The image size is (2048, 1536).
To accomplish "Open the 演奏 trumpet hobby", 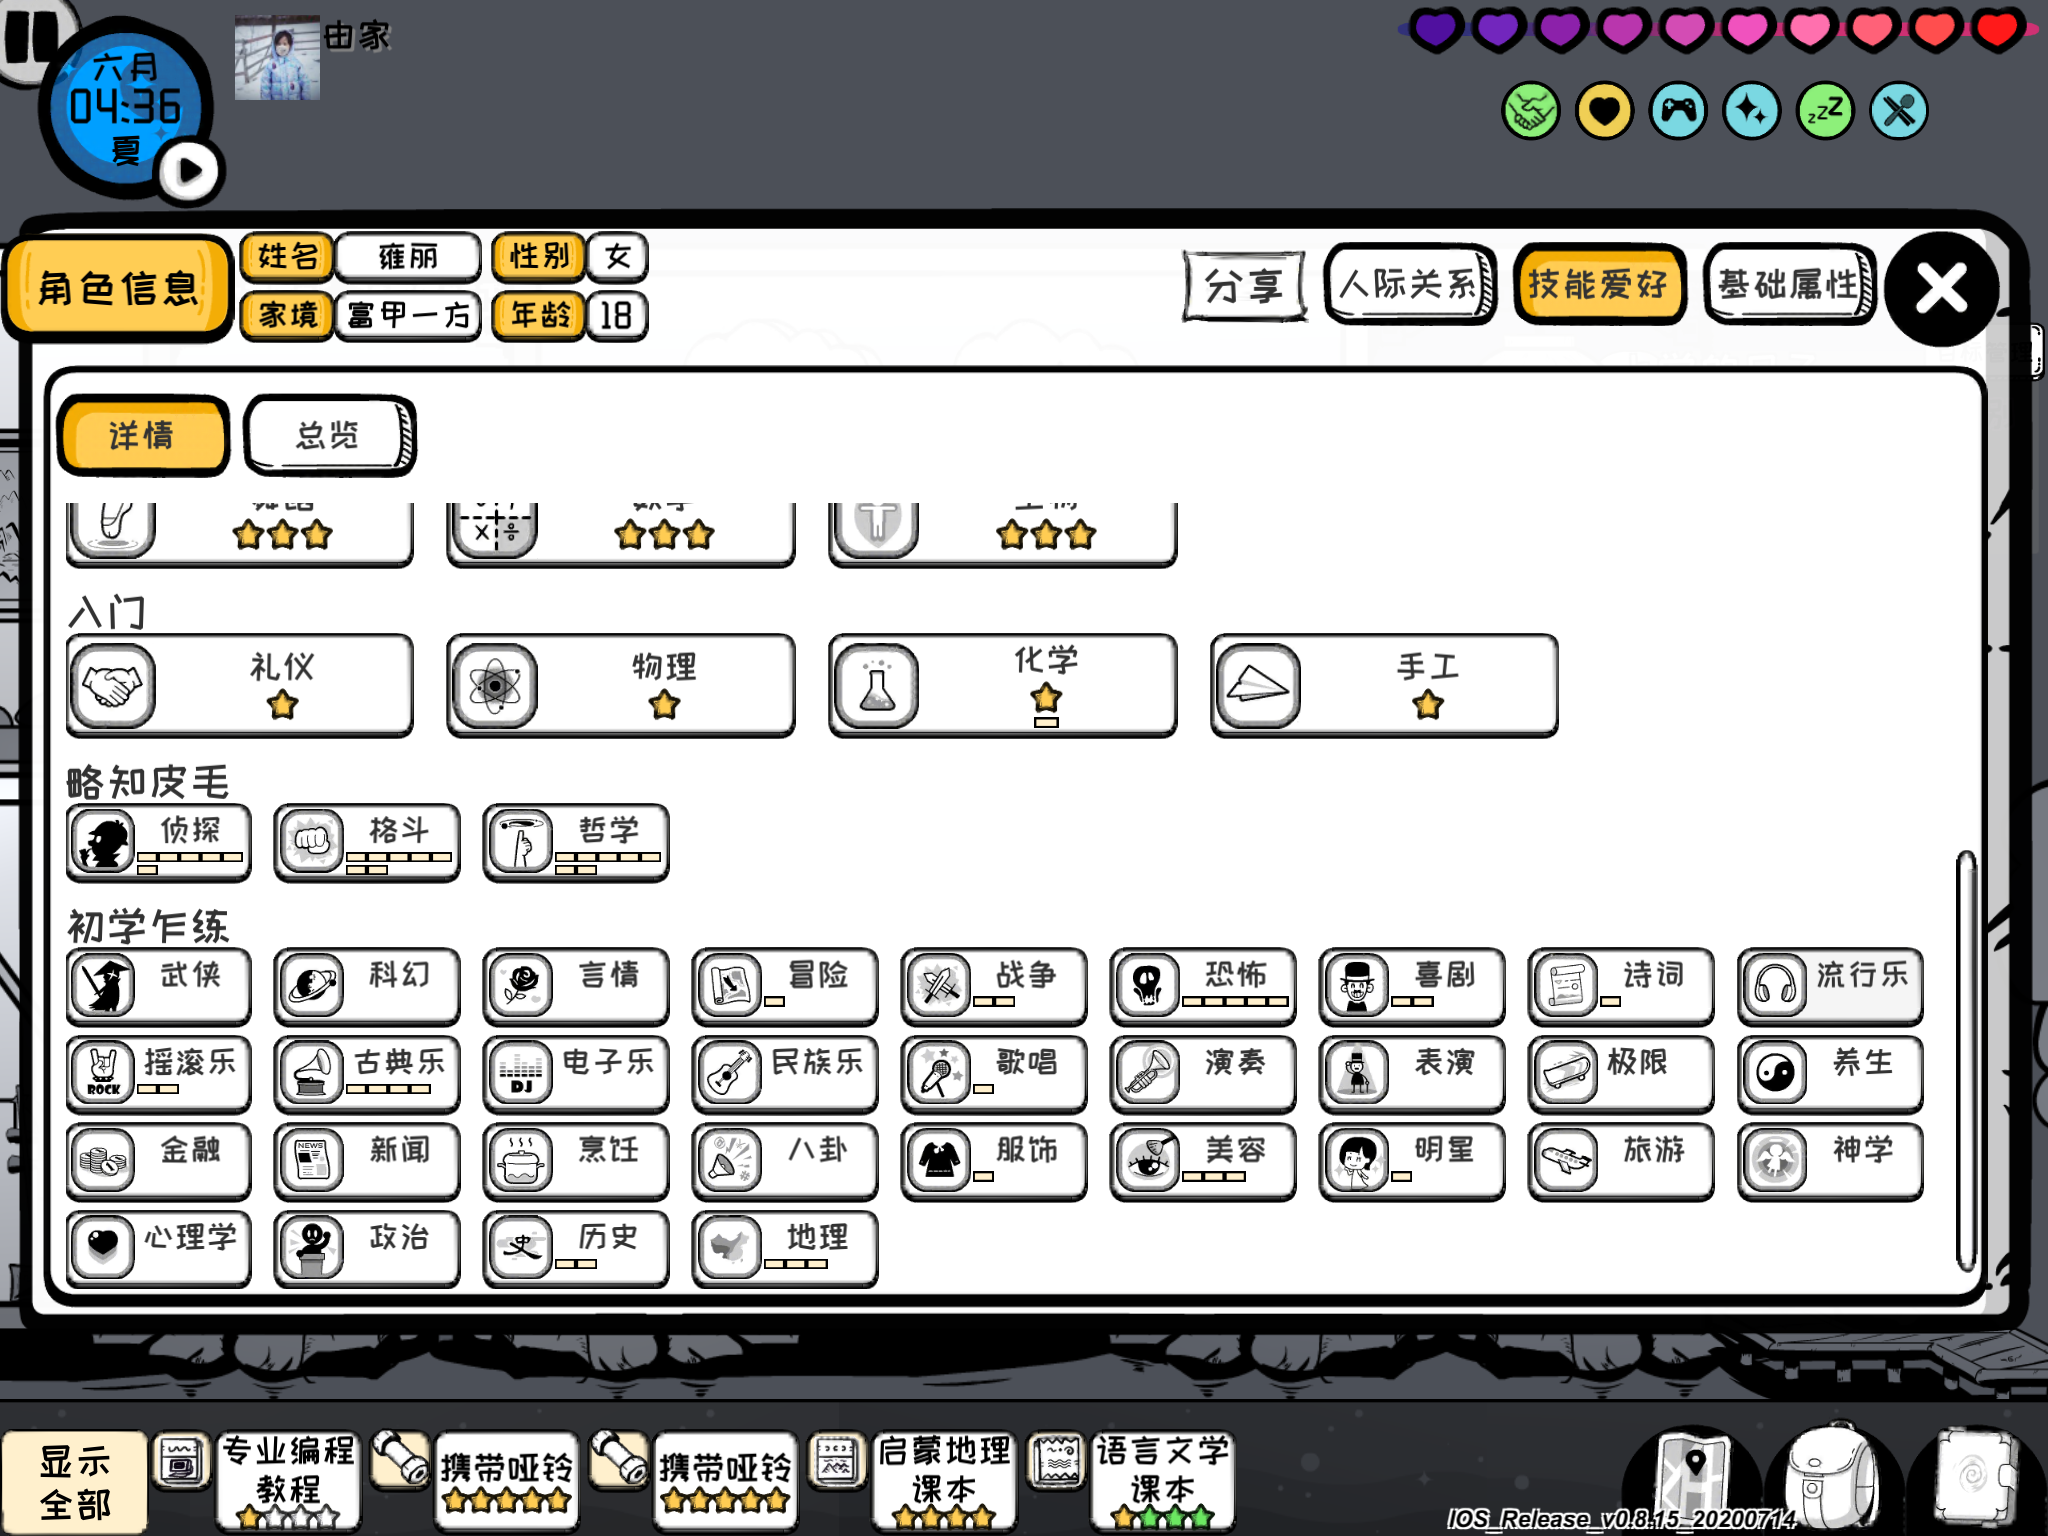I will (1203, 1075).
